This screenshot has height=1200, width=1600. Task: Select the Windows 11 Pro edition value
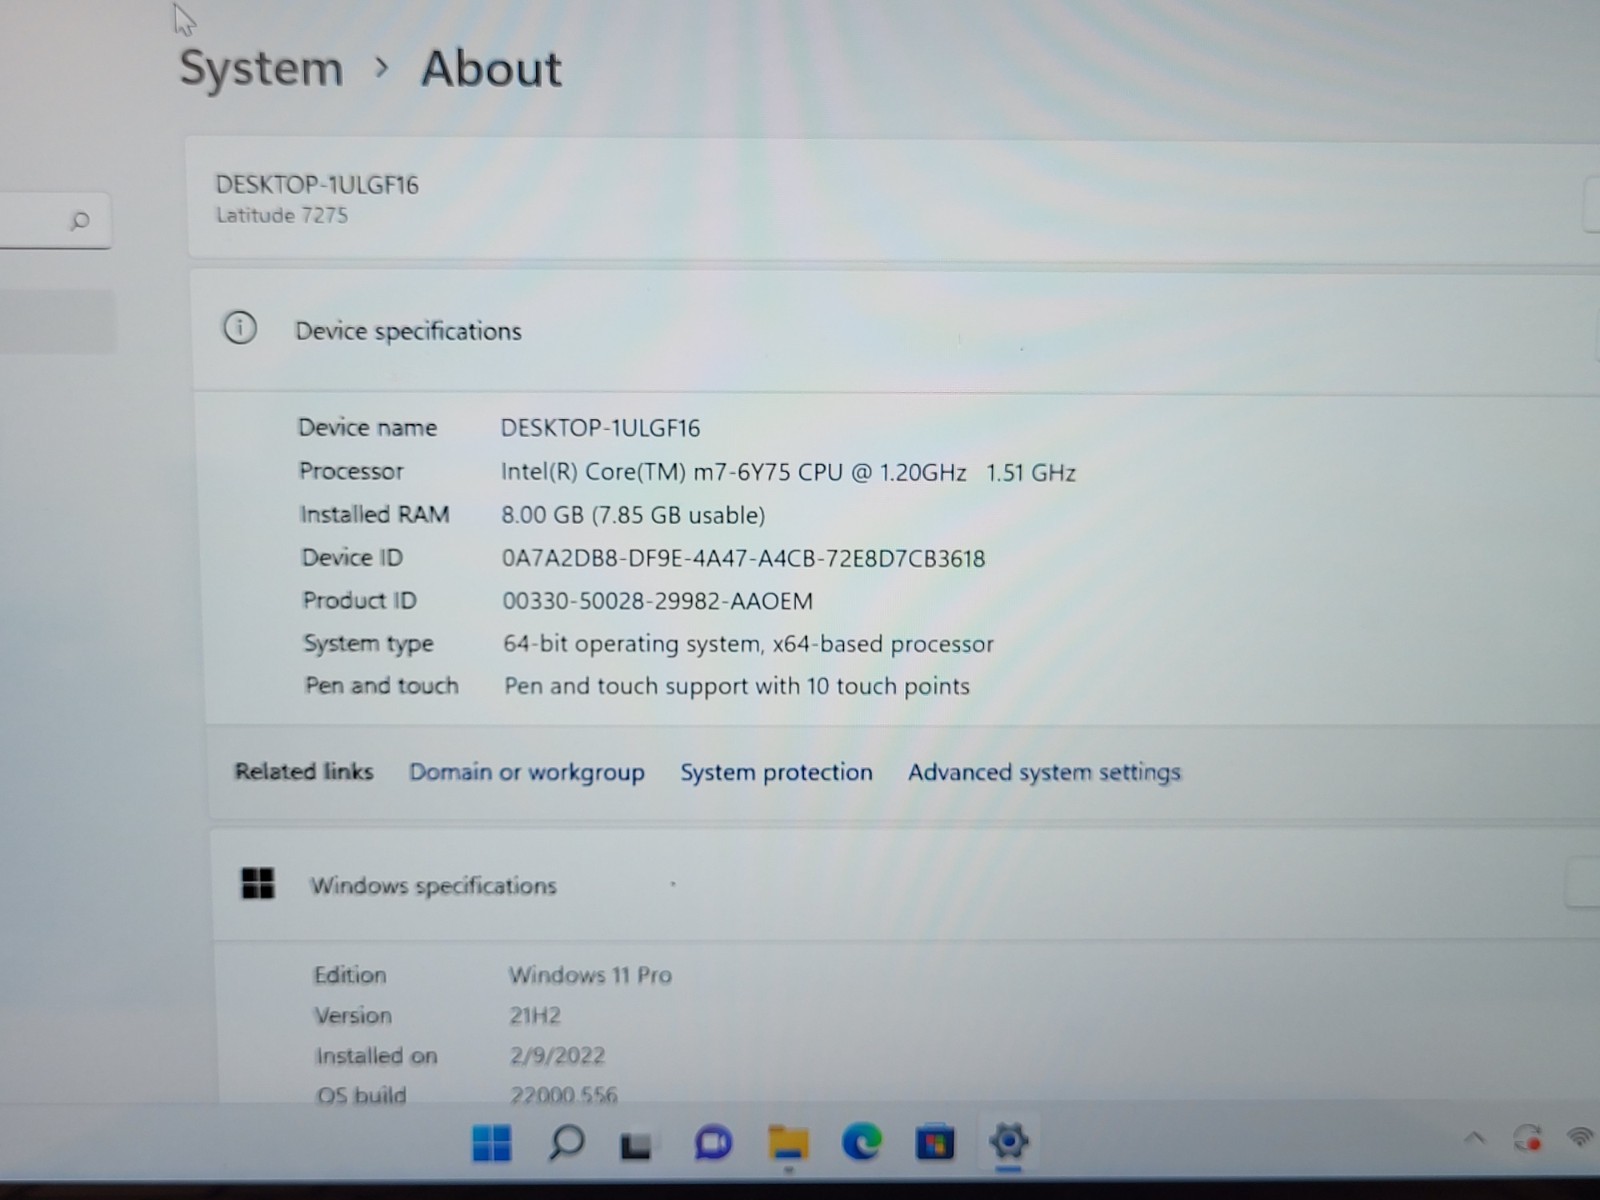pos(590,975)
